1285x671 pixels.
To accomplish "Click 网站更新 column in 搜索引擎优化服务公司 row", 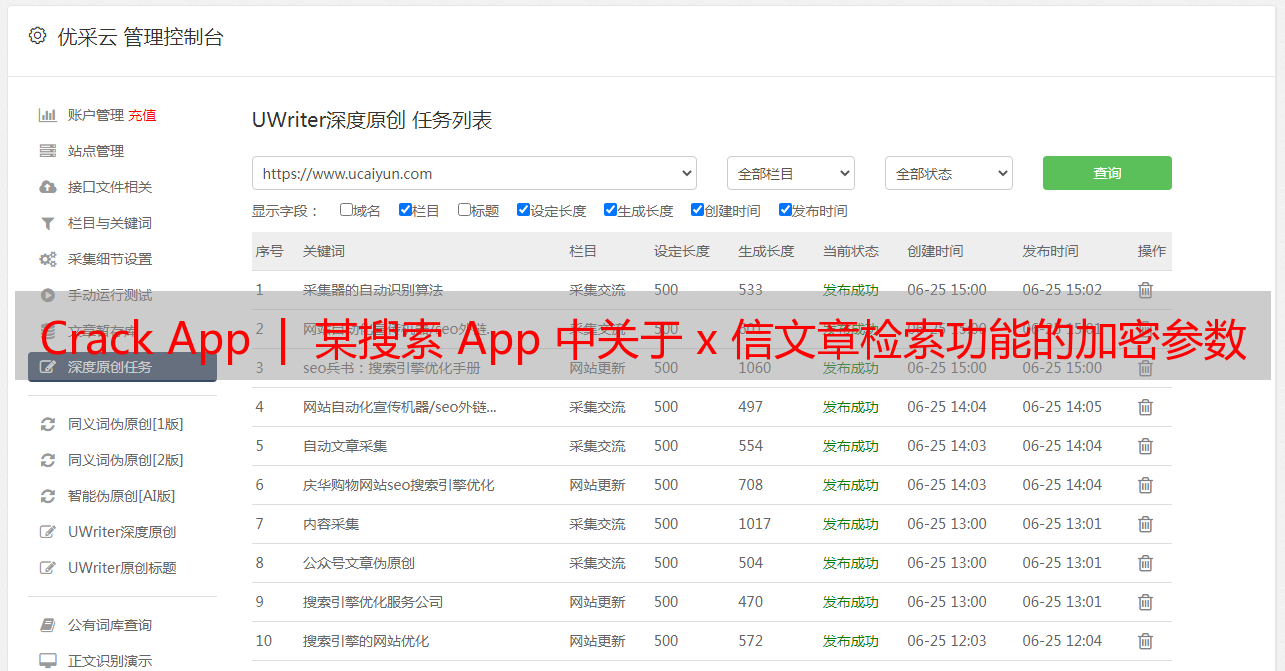I will click(x=597, y=602).
